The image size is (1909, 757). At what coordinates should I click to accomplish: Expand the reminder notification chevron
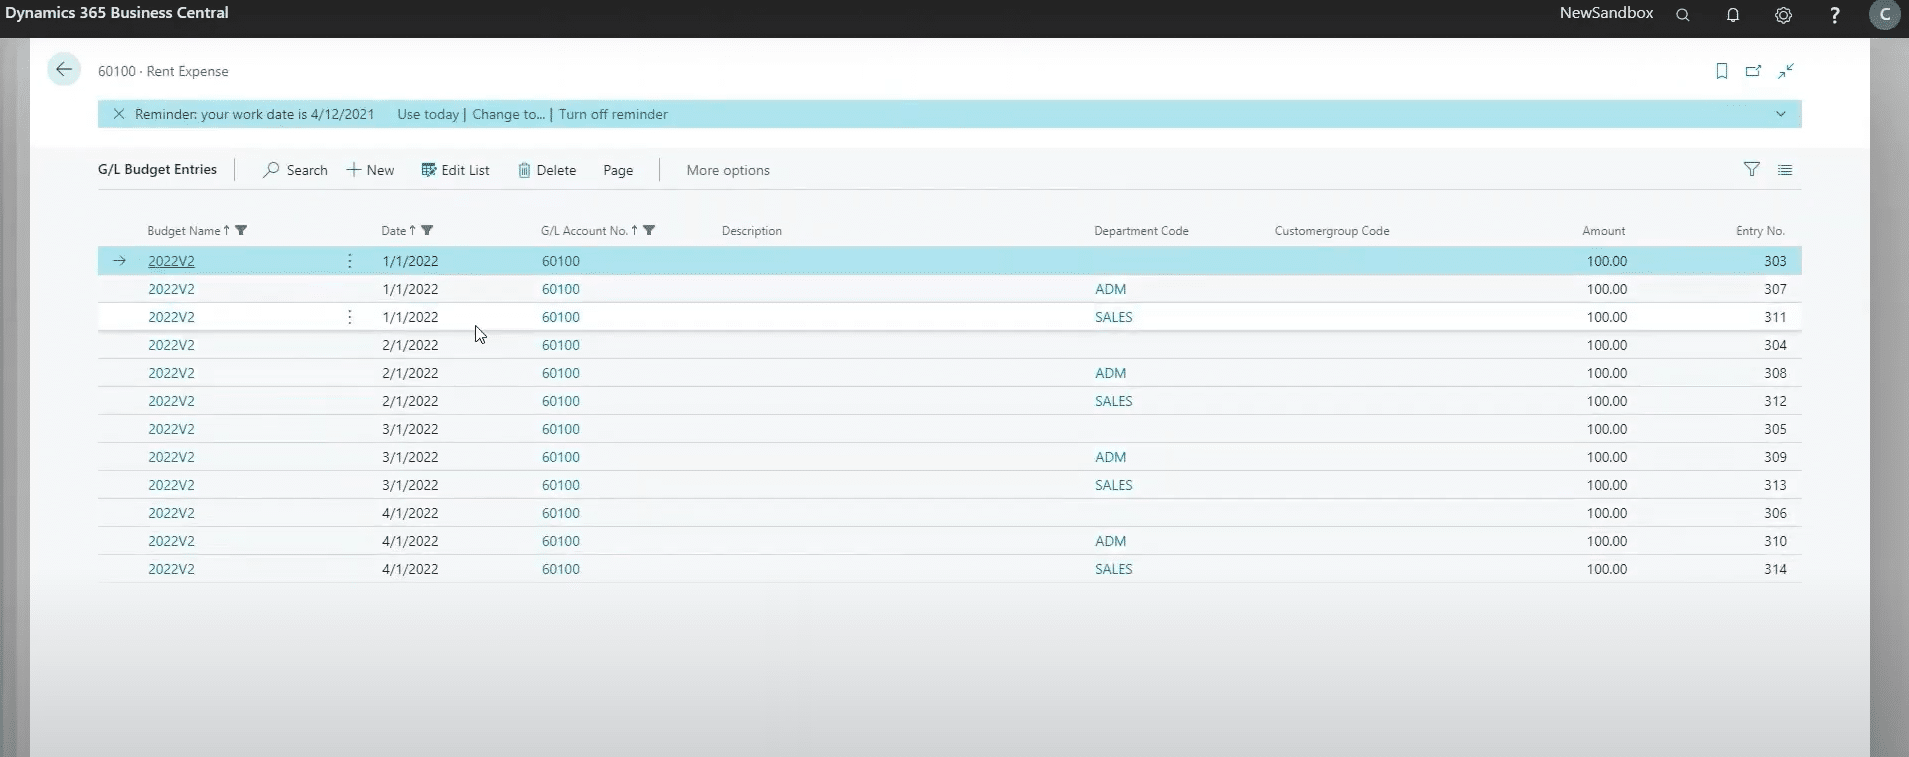coord(1780,114)
